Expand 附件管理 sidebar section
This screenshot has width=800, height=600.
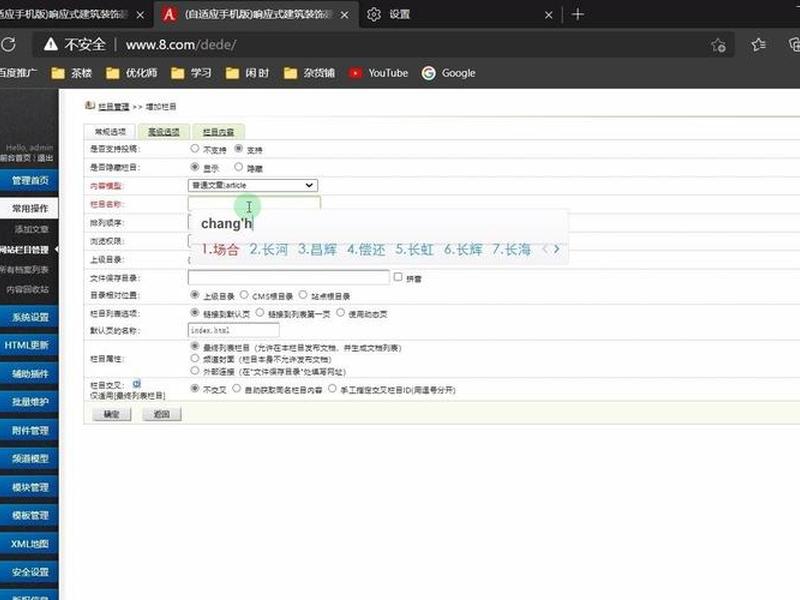click(29, 431)
